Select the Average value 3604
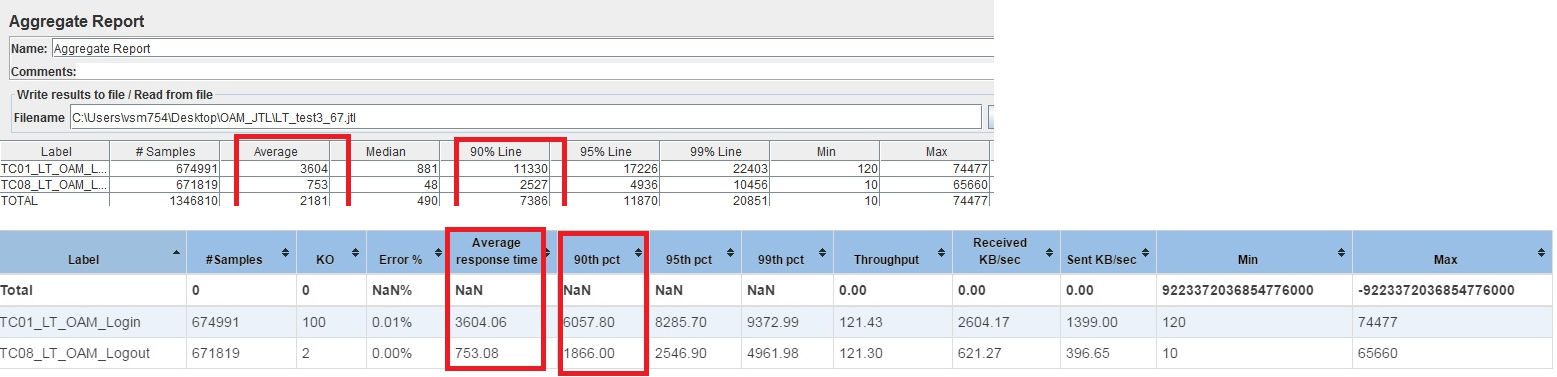This screenshot has width=1557, height=377. (313, 169)
